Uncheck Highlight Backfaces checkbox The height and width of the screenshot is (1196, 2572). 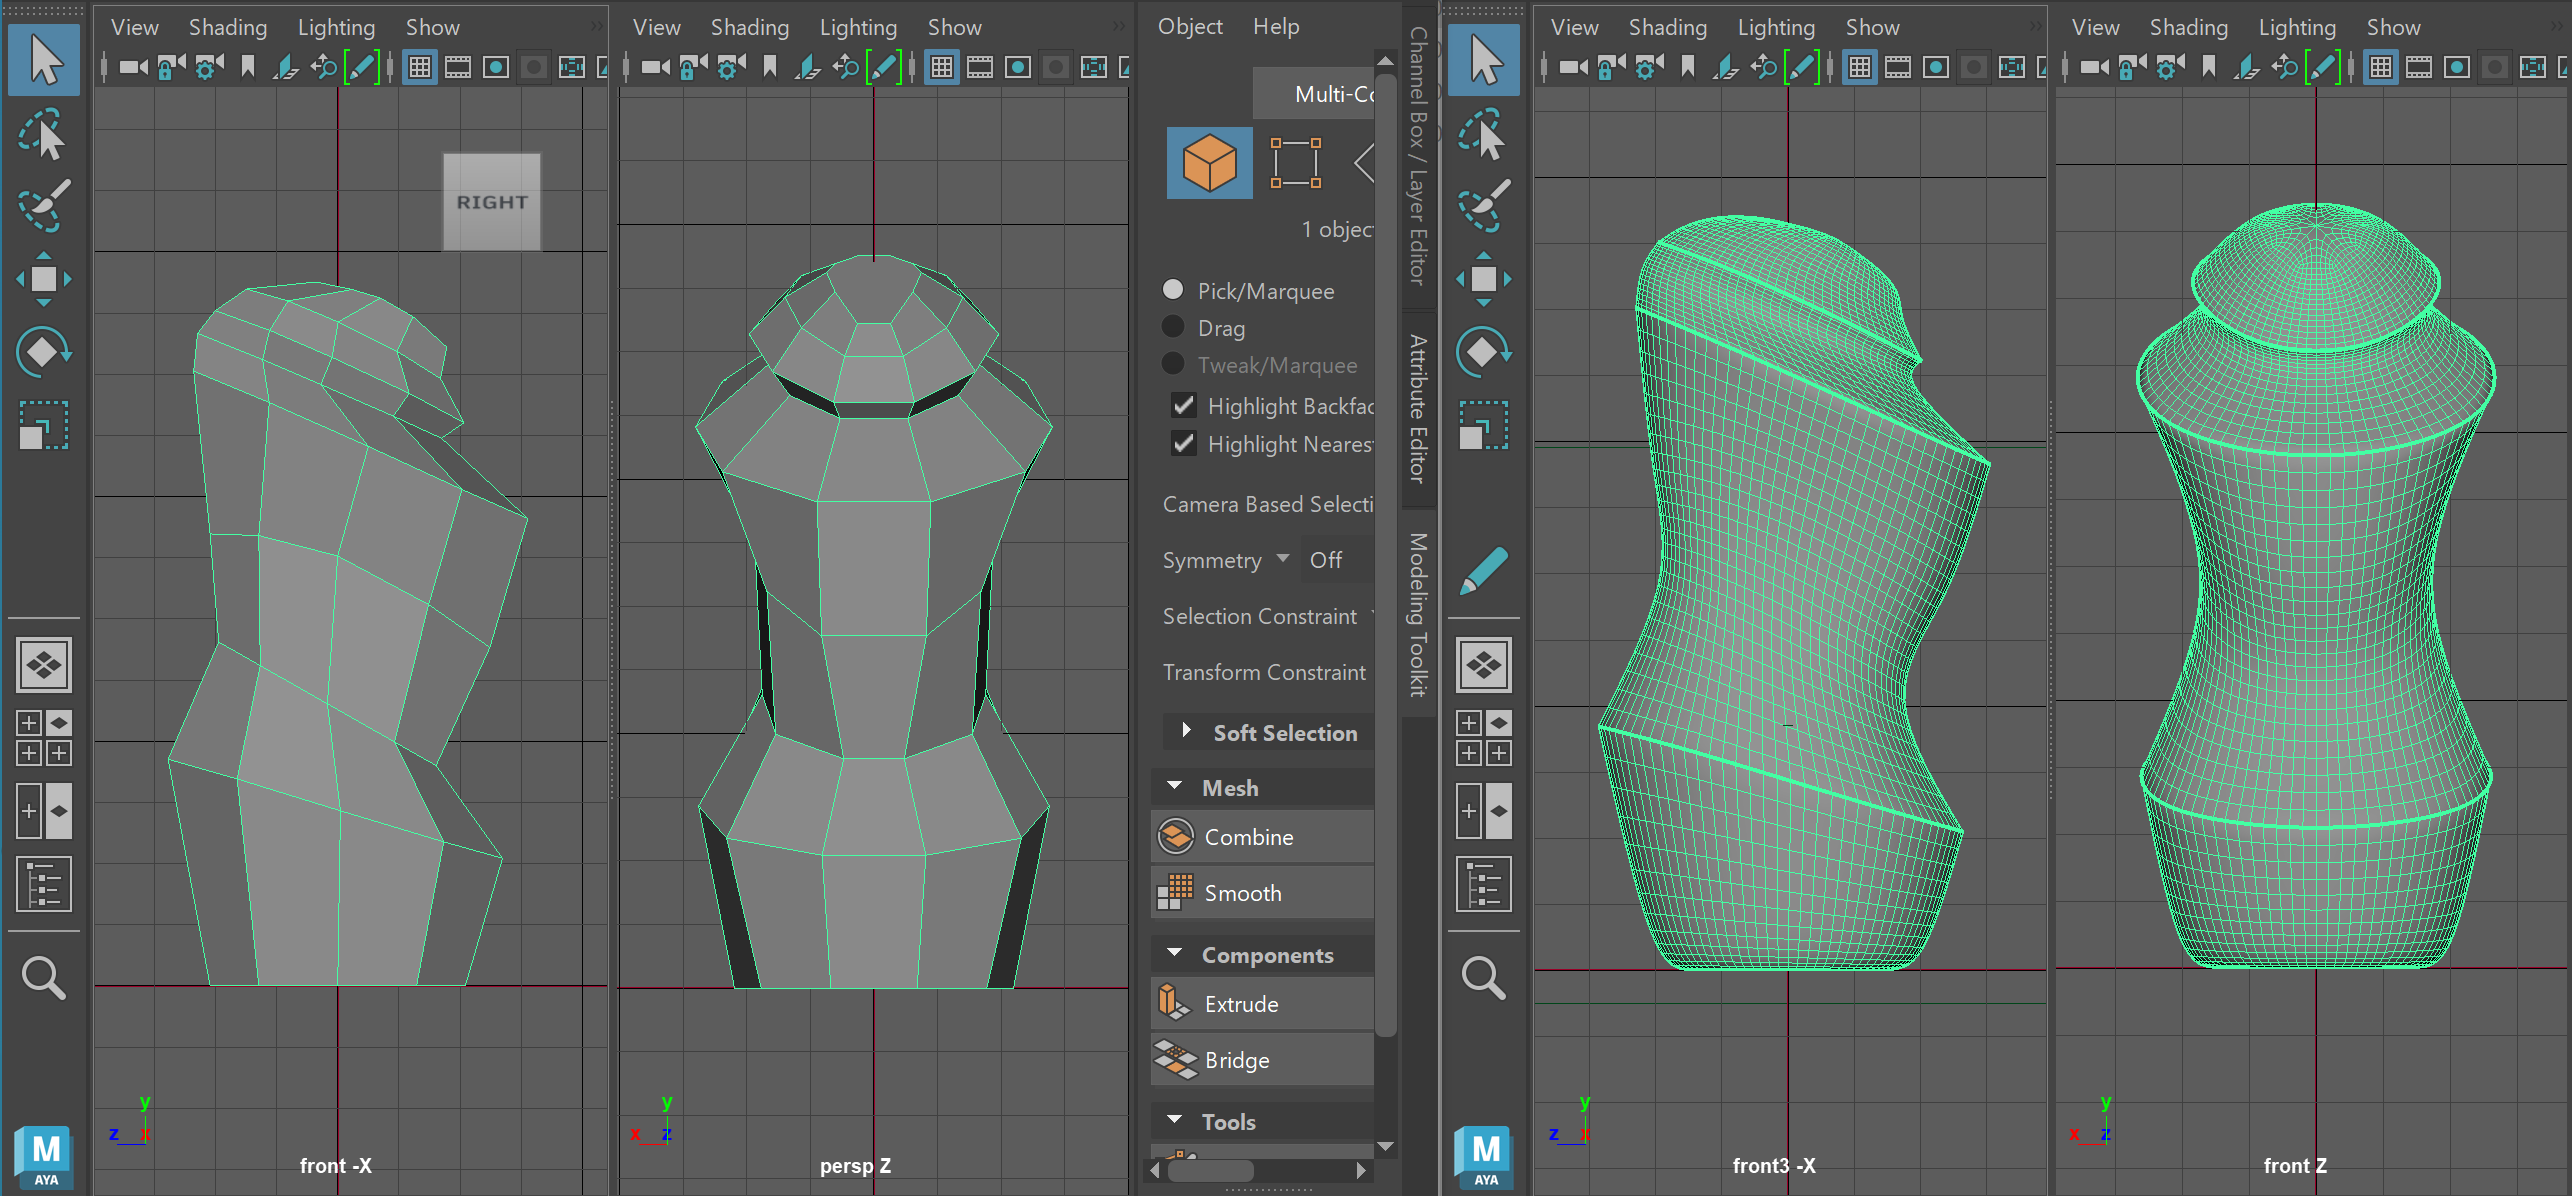pyautogui.click(x=1184, y=405)
